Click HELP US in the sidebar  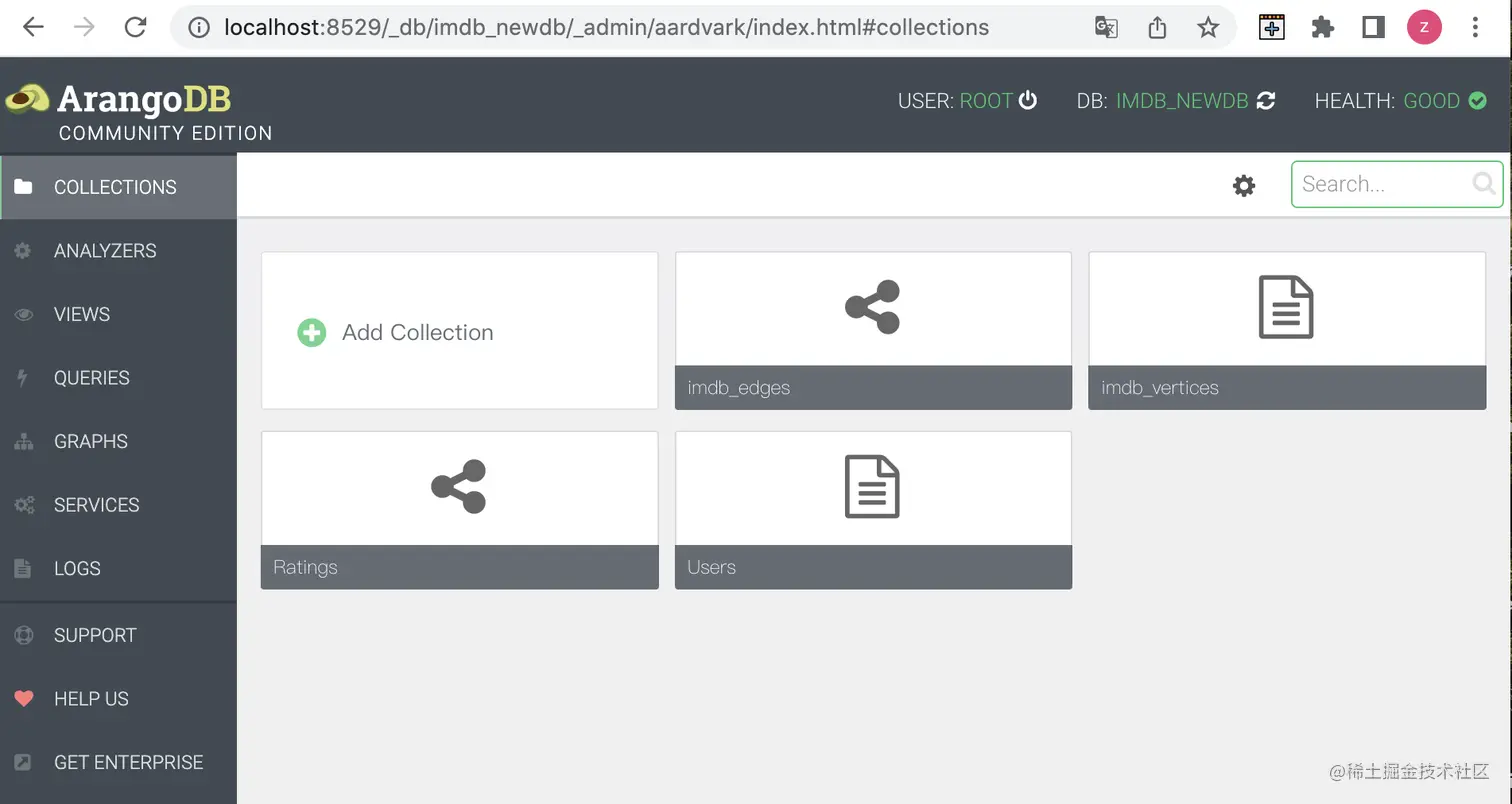[118, 699]
